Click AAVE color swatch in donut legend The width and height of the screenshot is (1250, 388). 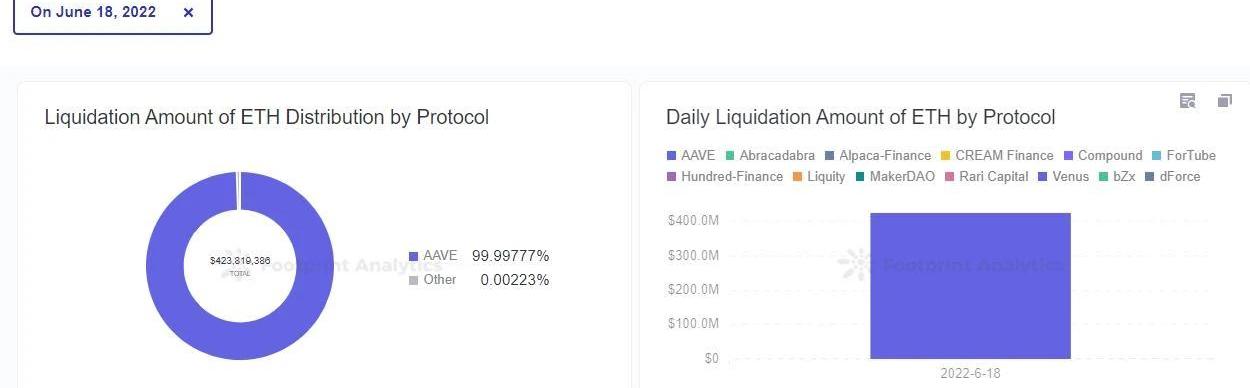coord(414,257)
